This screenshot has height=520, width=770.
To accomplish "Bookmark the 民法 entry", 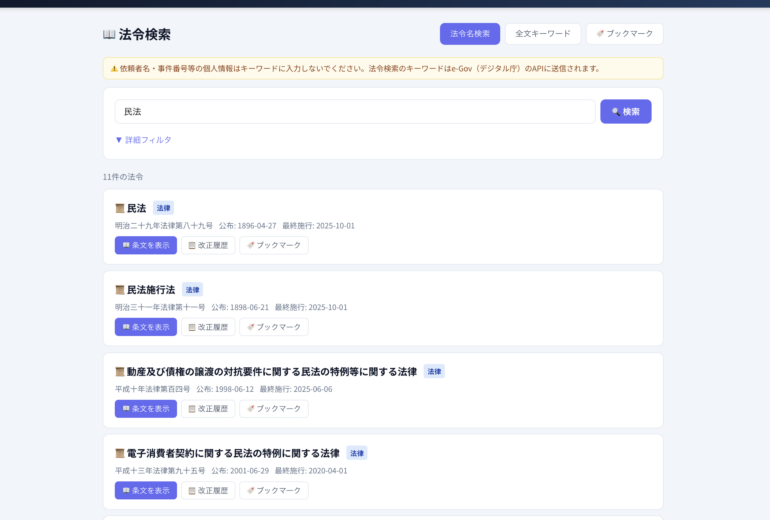I will point(273,245).
